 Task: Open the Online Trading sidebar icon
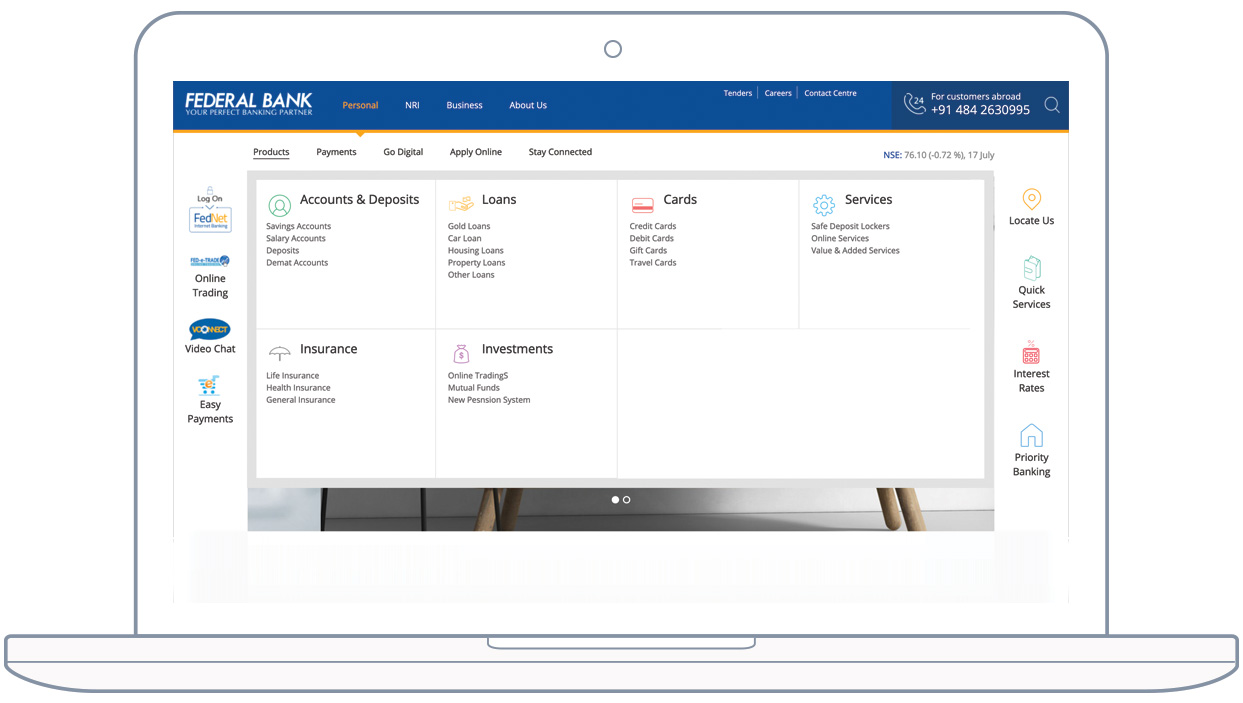210,262
